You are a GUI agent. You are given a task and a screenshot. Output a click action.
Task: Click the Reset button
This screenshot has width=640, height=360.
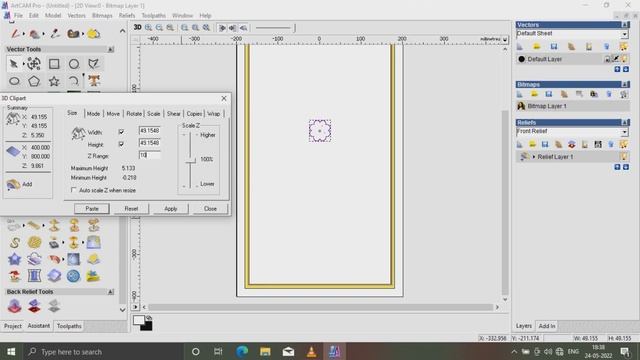point(131,209)
